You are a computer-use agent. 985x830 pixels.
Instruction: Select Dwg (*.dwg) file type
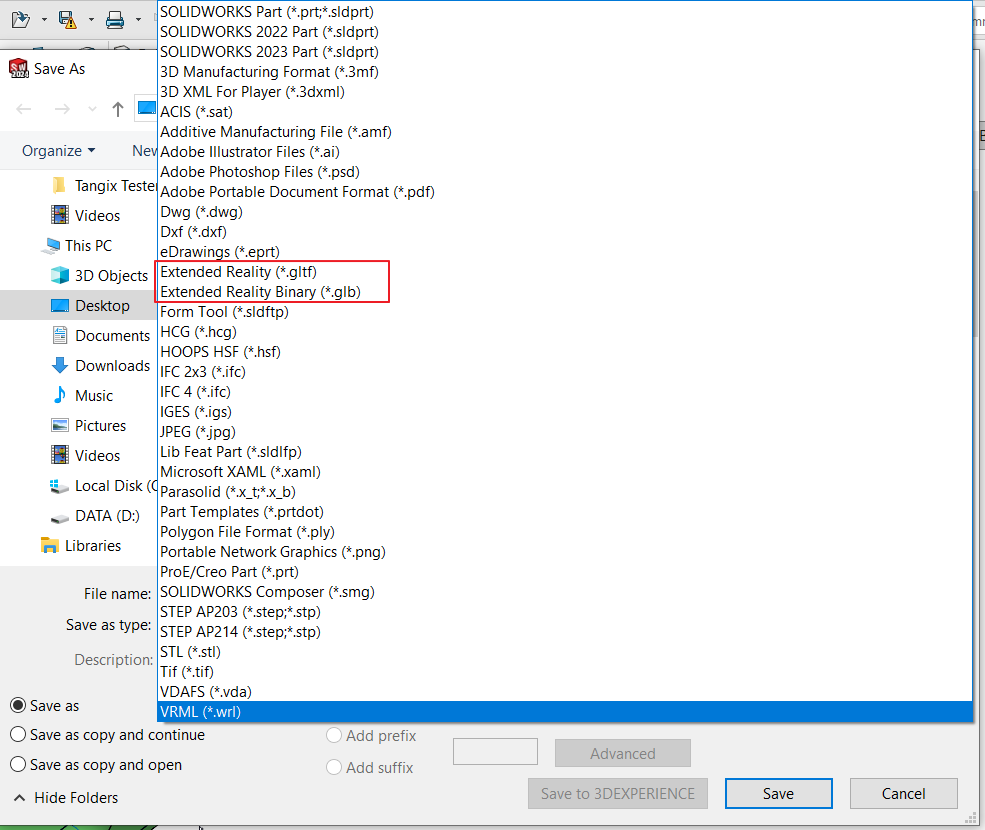point(564,212)
